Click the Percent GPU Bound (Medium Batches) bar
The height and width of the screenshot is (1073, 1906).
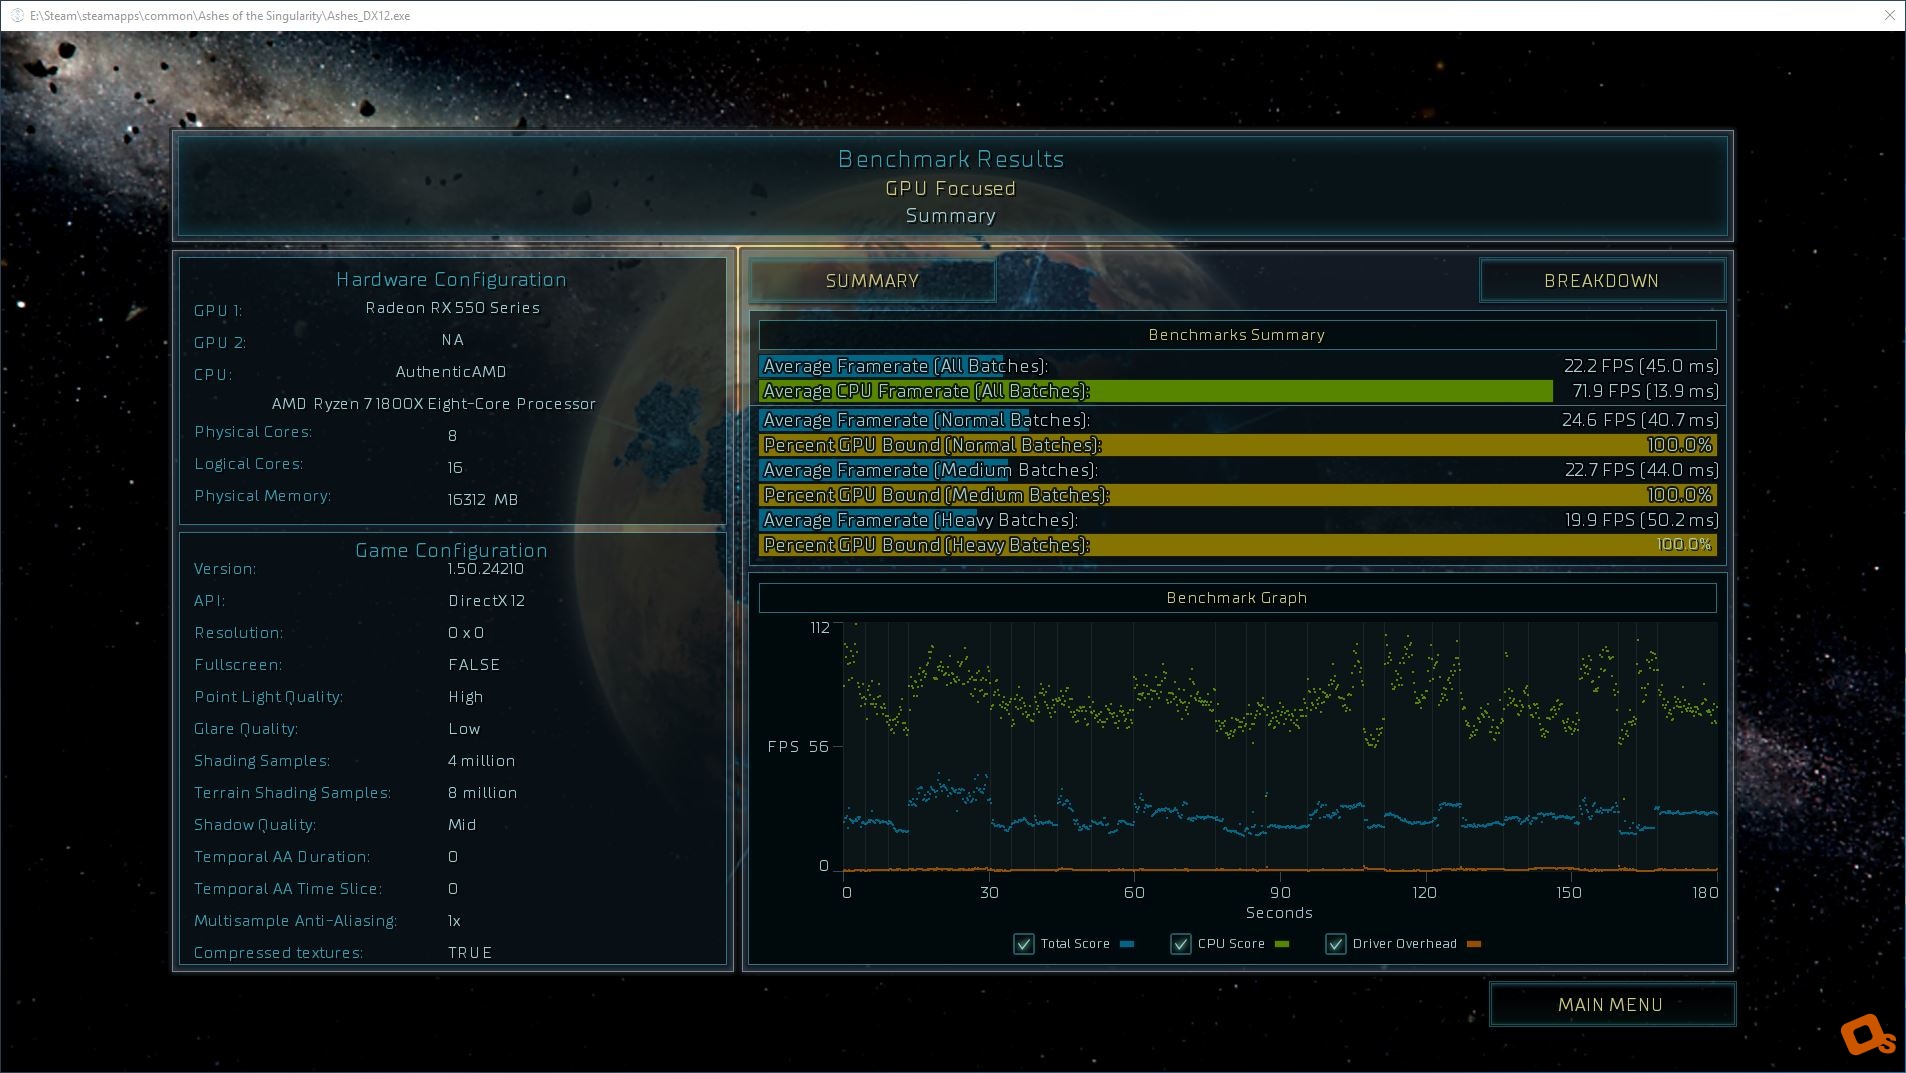(1238, 495)
